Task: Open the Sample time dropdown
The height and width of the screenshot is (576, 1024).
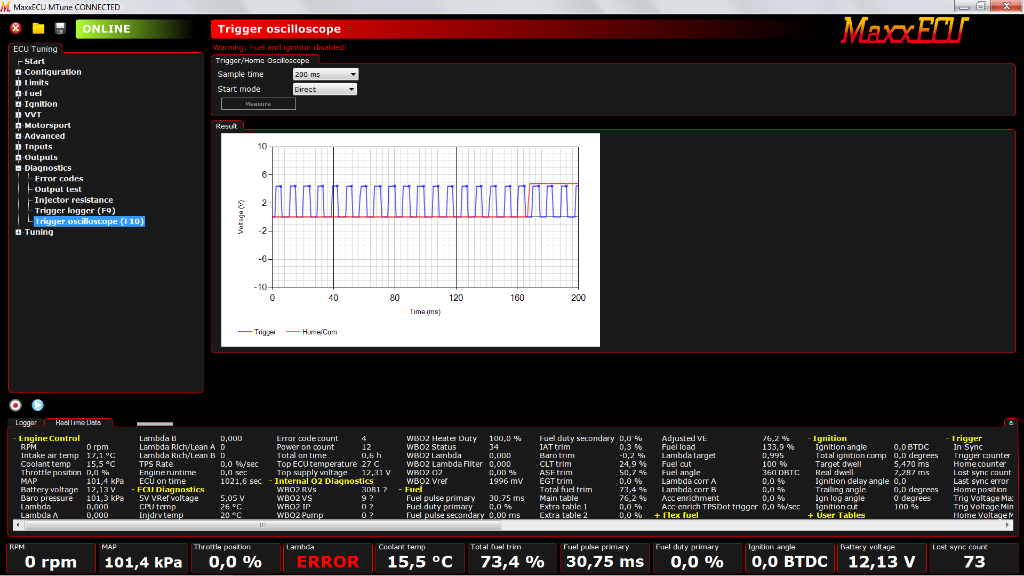Action: (x=325, y=74)
